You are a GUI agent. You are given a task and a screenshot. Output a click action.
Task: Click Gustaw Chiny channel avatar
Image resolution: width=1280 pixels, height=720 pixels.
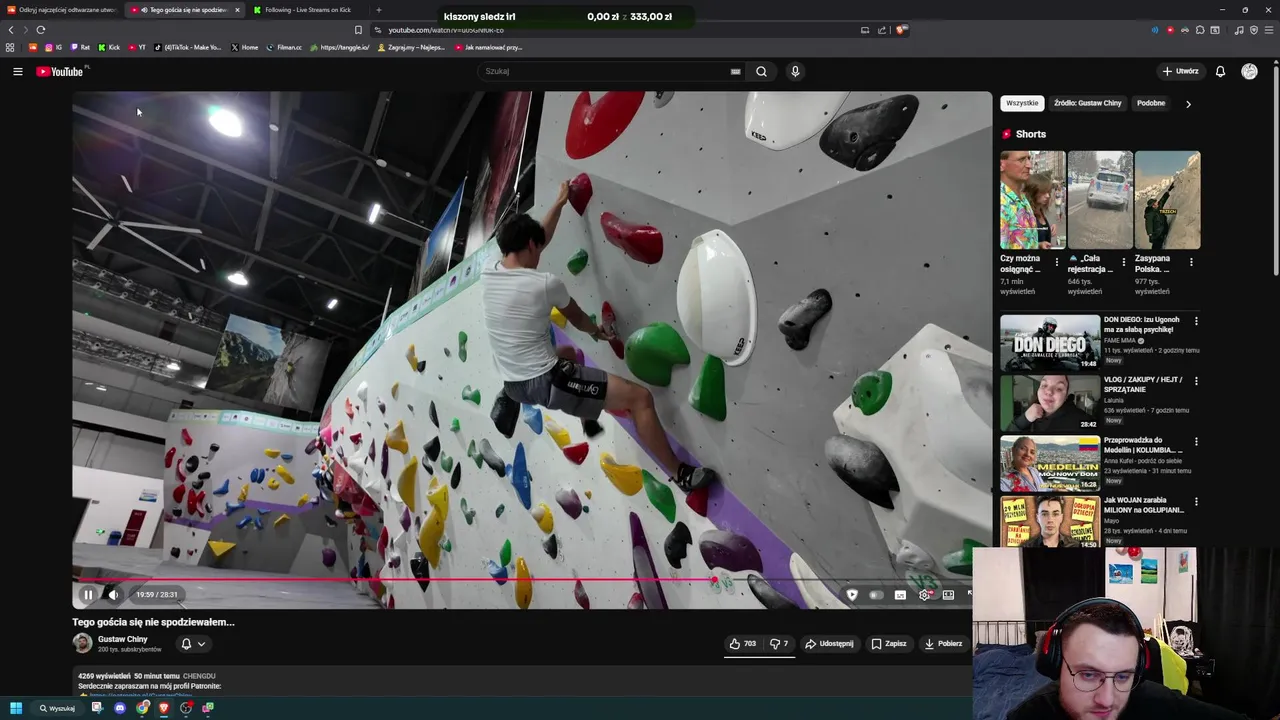click(x=82, y=643)
